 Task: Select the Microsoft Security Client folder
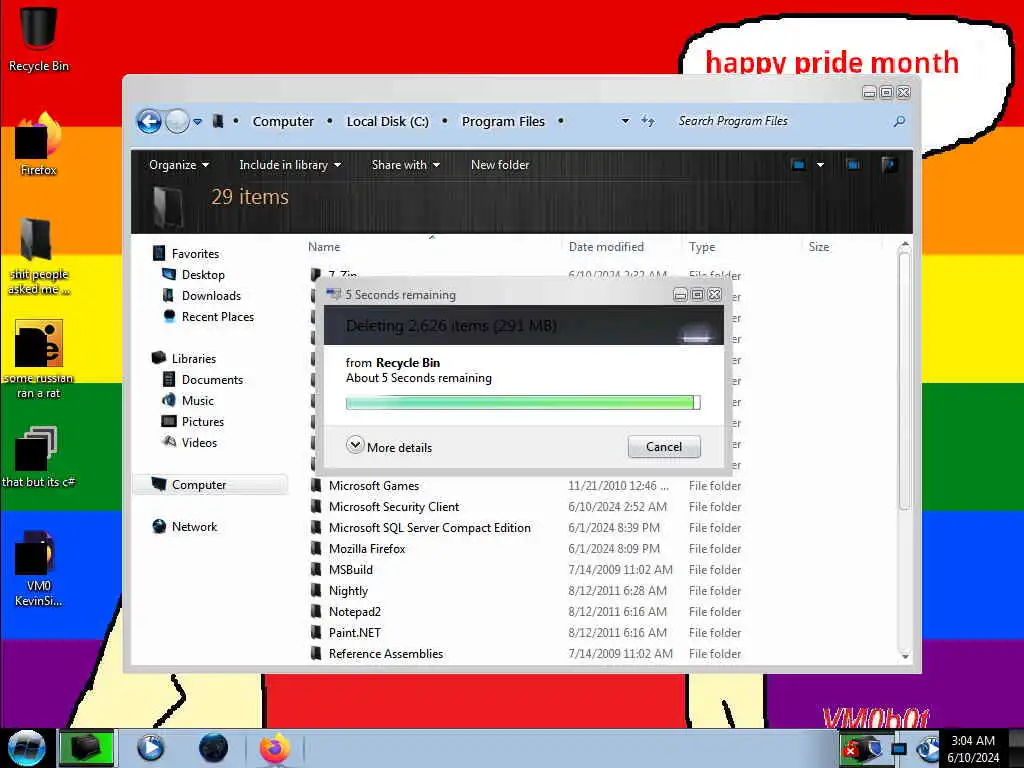pyautogui.click(x=394, y=507)
